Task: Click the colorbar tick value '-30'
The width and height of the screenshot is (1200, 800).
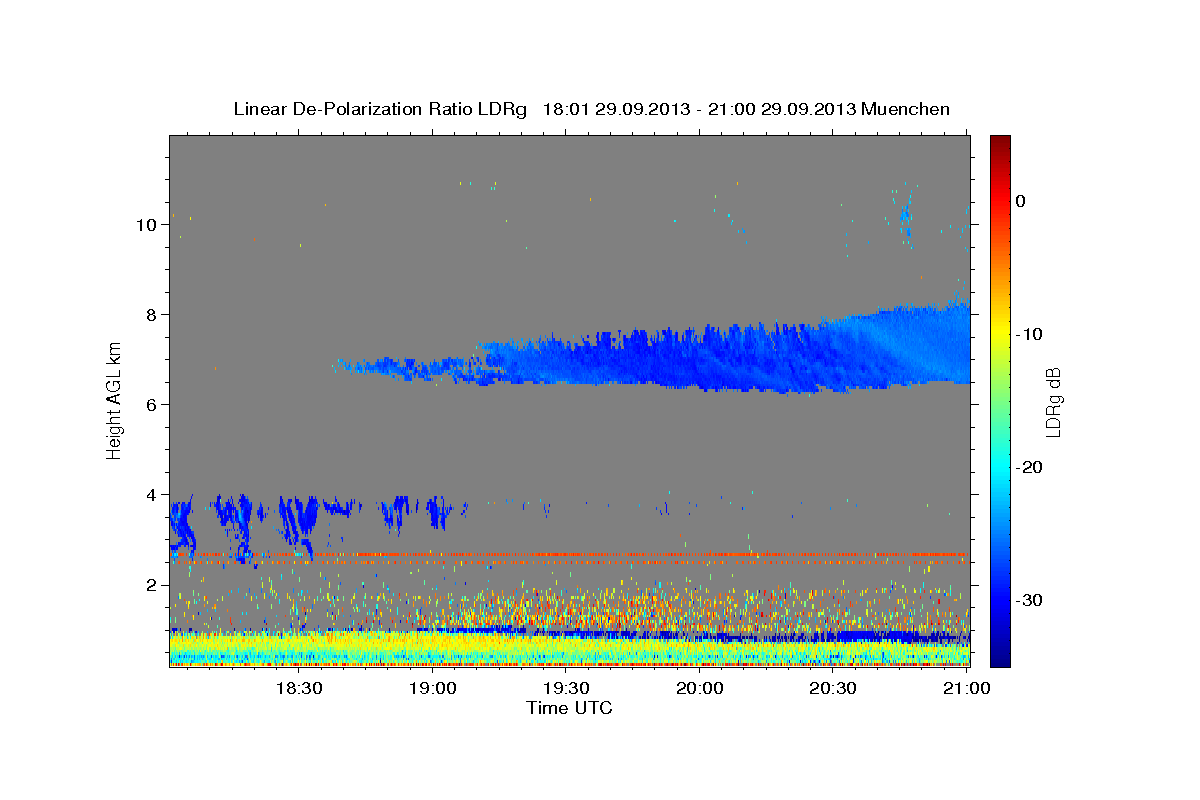Action: 1029,600
